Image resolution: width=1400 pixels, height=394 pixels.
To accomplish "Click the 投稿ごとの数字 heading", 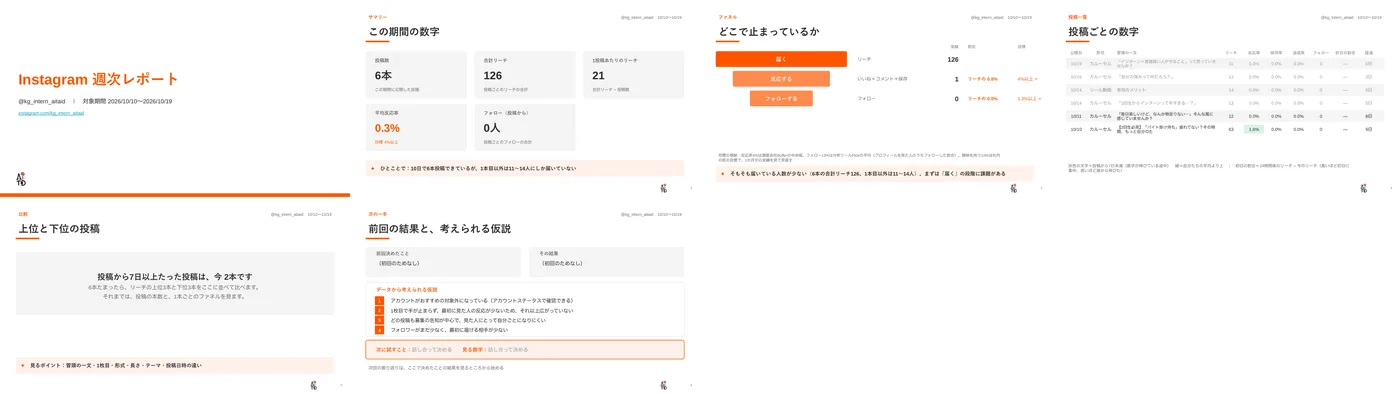I will (x=1103, y=31).
